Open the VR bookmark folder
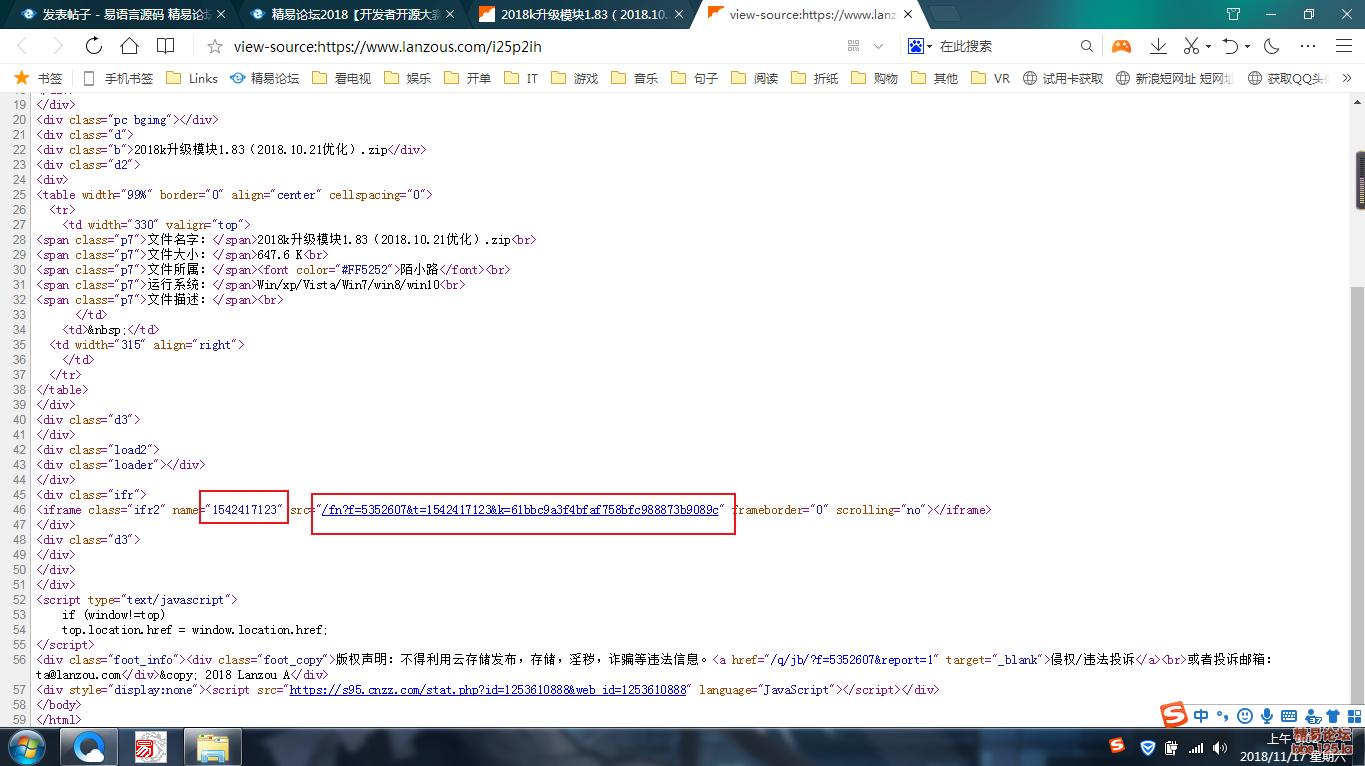1365x766 pixels. coord(990,78)
